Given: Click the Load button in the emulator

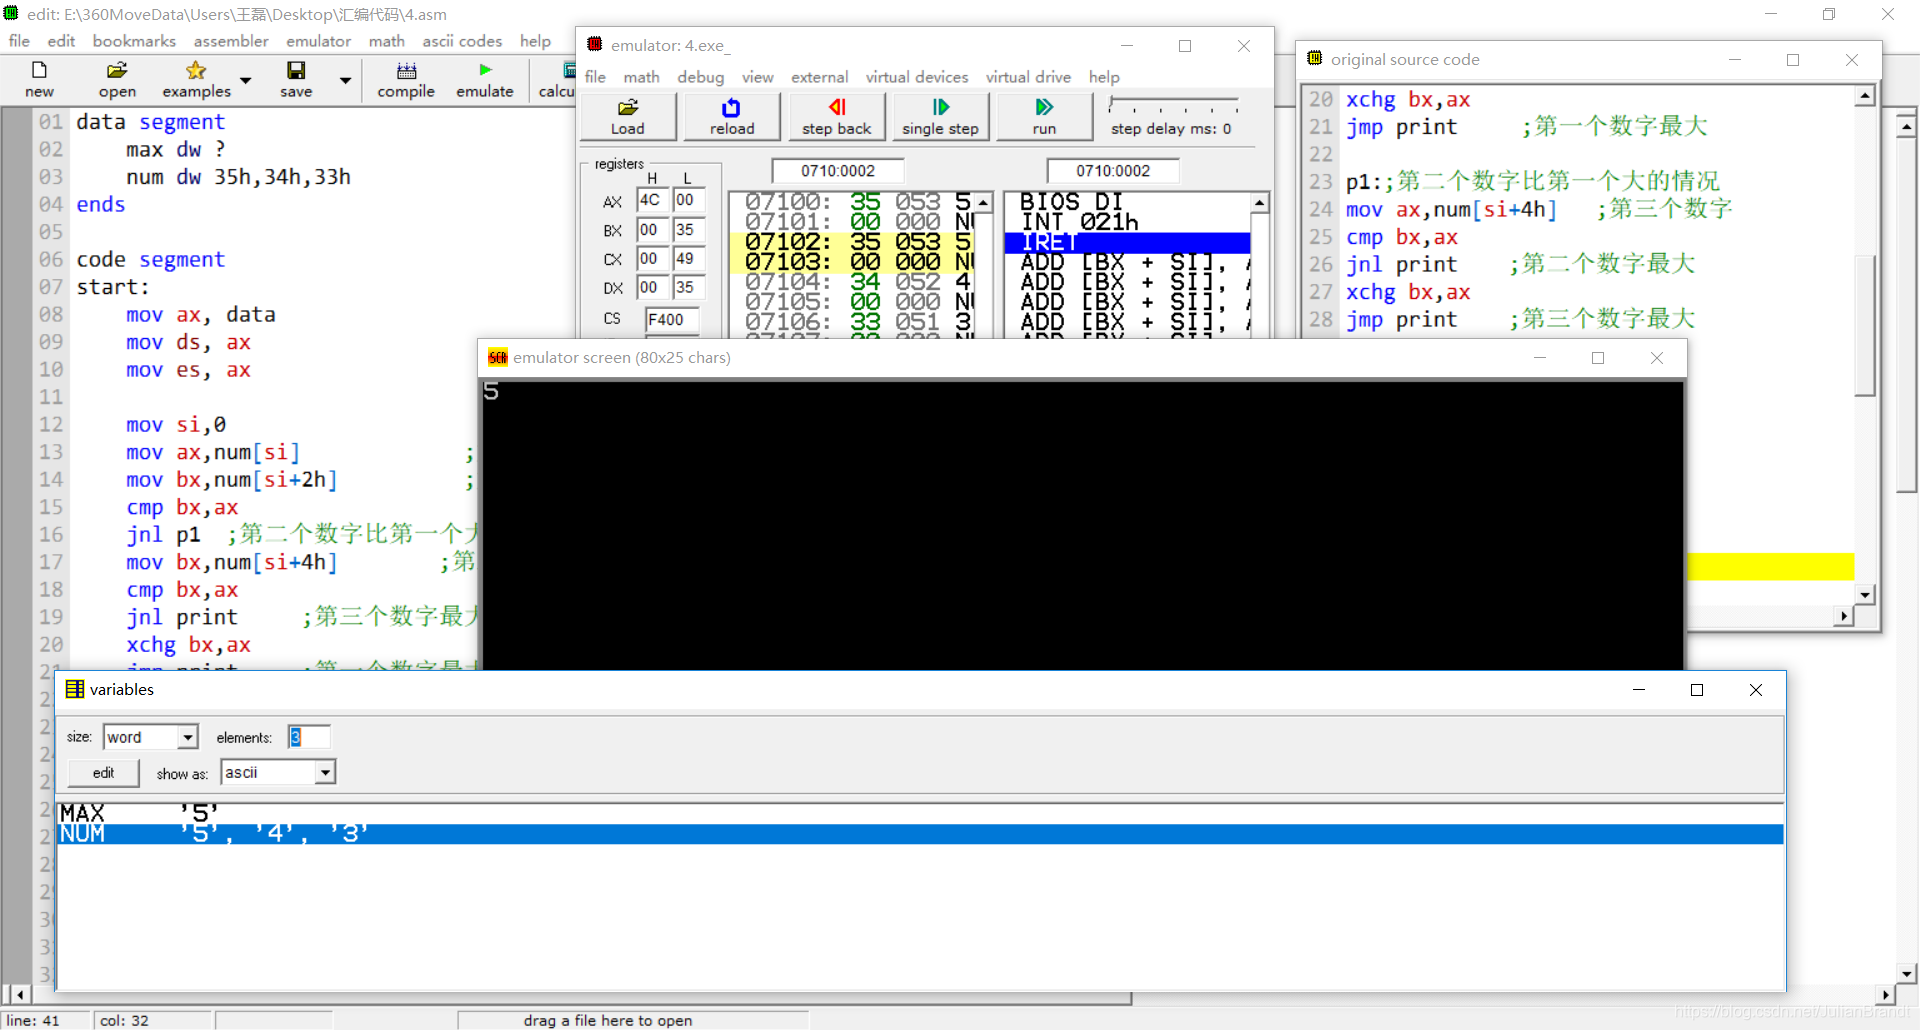Looking at the screenshot, I should [x=628, y=117].
